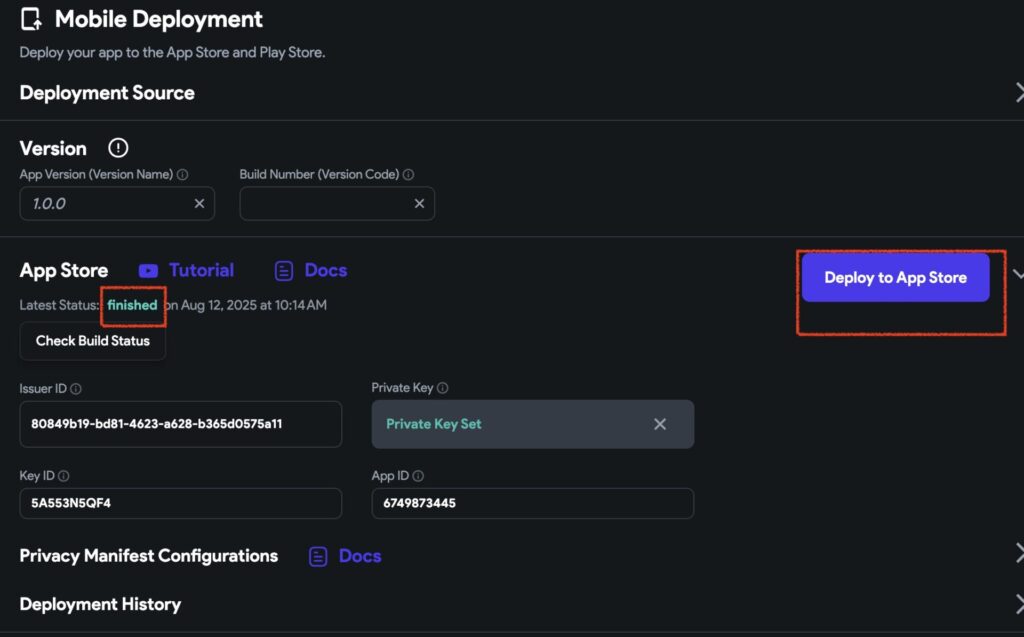This screenshot has height=637, width=1024.
Task: Click the finished status text
Action: tap(133, 305)
